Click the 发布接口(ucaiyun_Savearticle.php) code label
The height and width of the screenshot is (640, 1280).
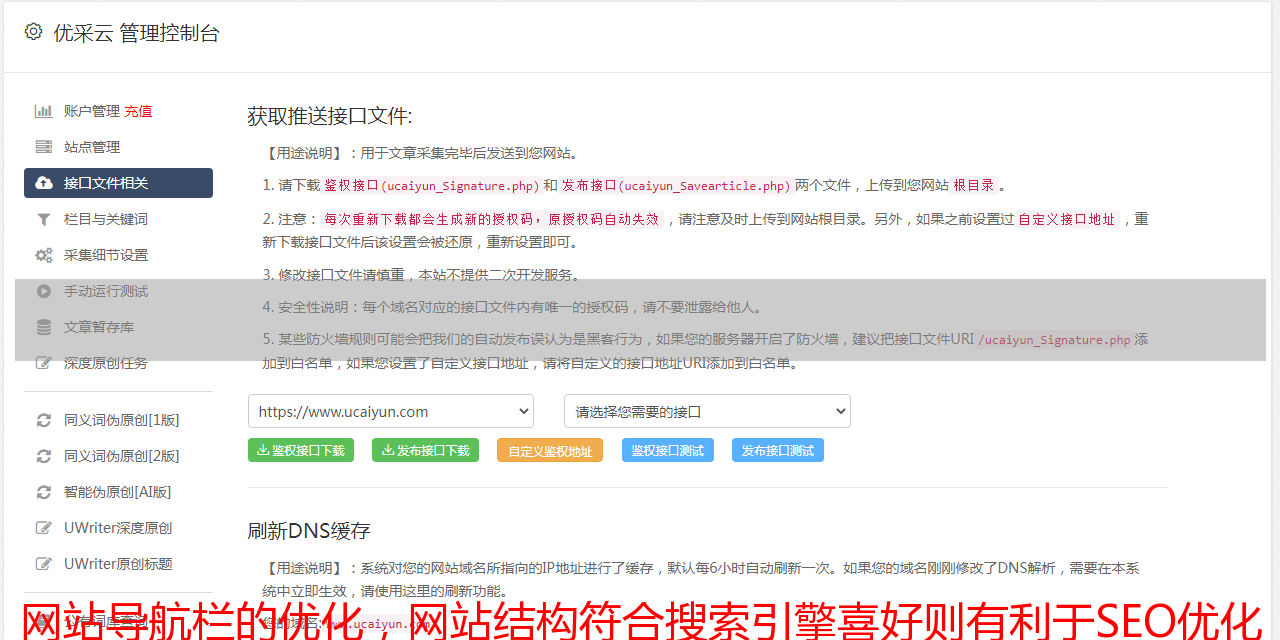676,186
